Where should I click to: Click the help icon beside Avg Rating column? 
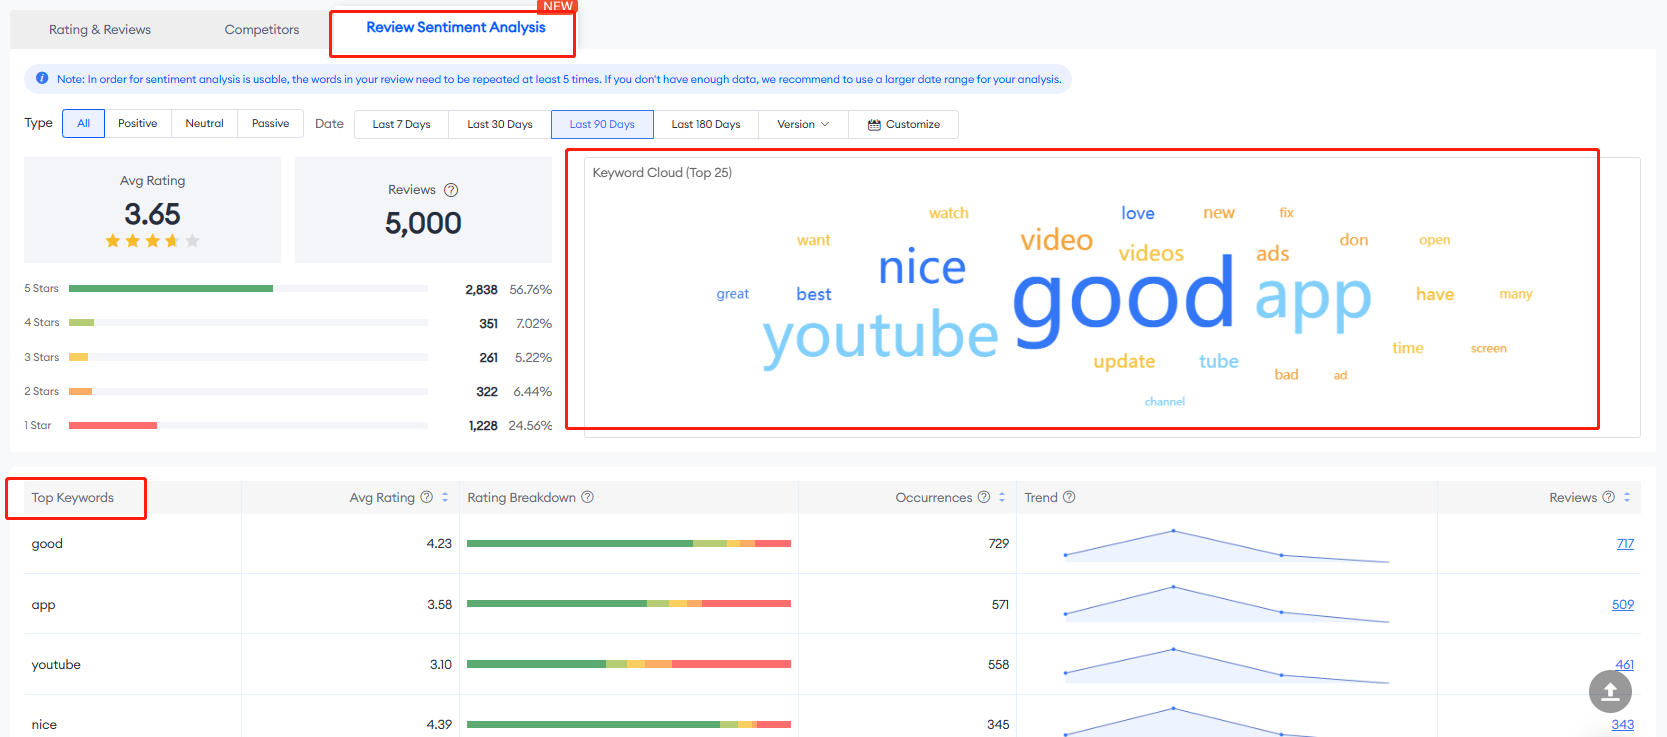427,497
